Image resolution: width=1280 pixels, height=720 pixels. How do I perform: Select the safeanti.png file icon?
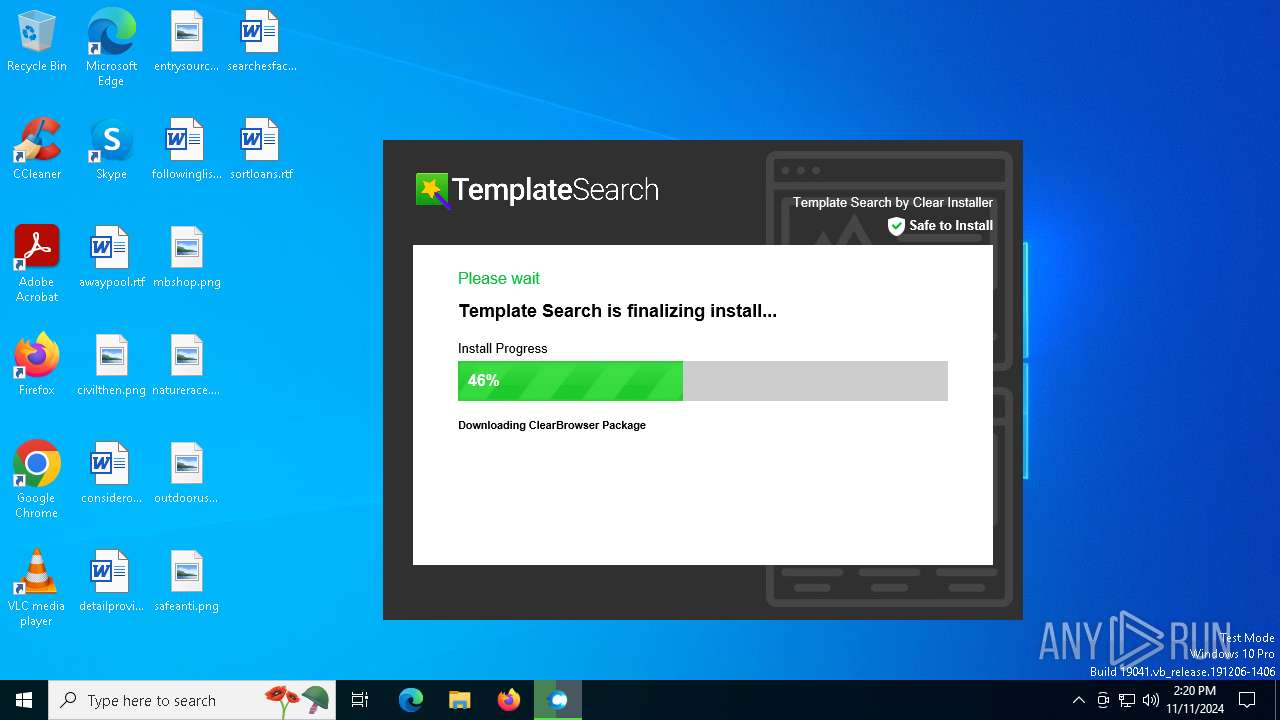(x=186, y=582)
